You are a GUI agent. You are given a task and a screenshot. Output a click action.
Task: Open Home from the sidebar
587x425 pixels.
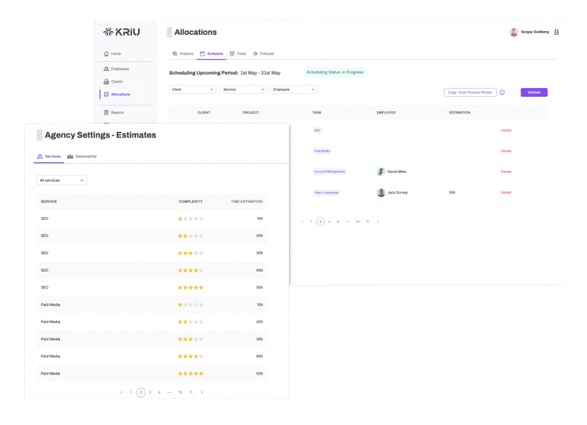112,54
